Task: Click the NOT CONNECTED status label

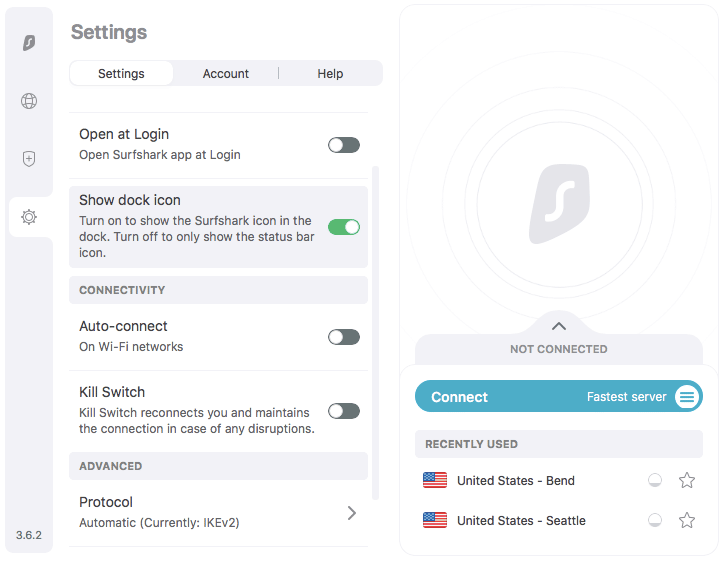Action: (x=559, y=349)
